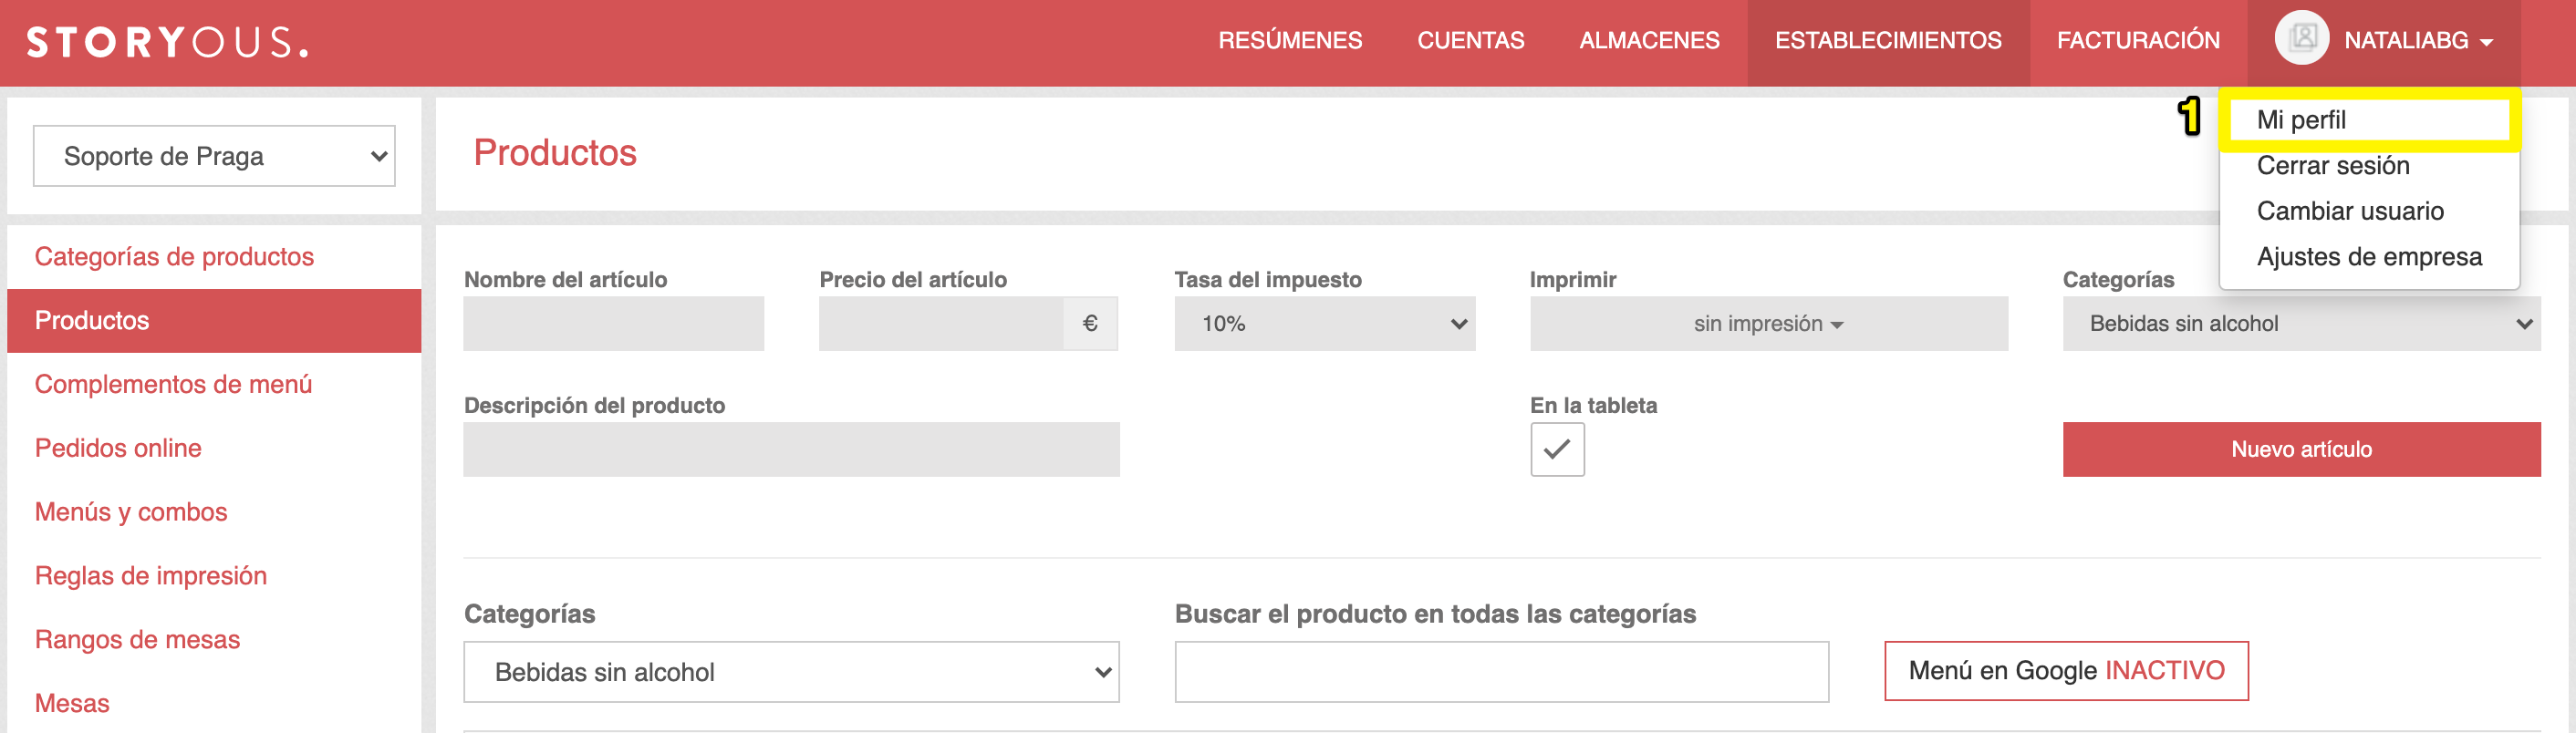This screenshot has height=733, width=2576.
Task: Open the Tasa del impuesto 10% dropdown
Action: tap(1325, 324)
